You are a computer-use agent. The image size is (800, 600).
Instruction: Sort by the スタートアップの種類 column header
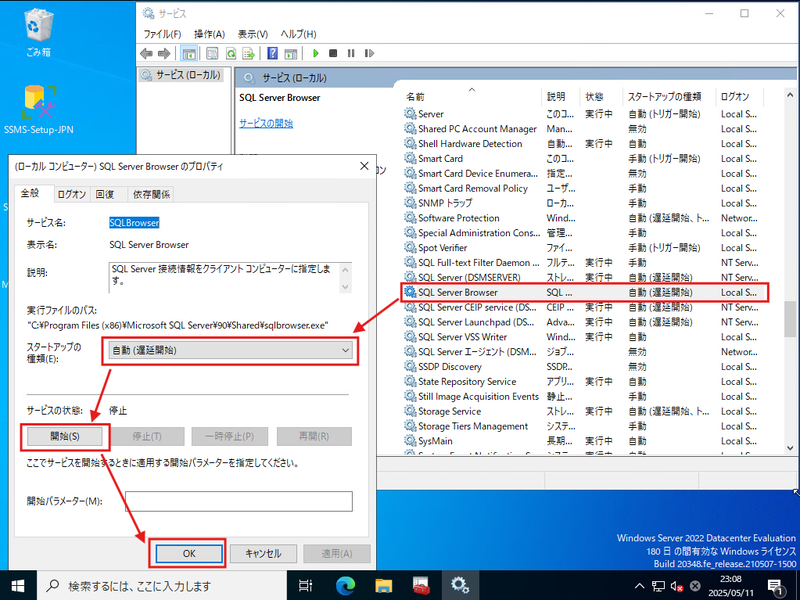coord(669,96)
